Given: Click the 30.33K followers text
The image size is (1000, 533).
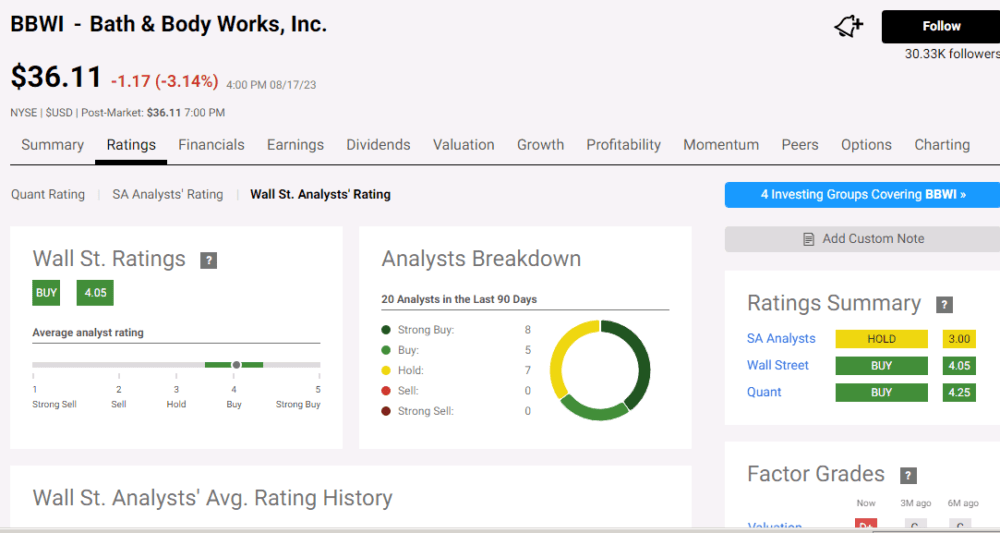Looking at the screenshot, I should click(x=952, y=54).
